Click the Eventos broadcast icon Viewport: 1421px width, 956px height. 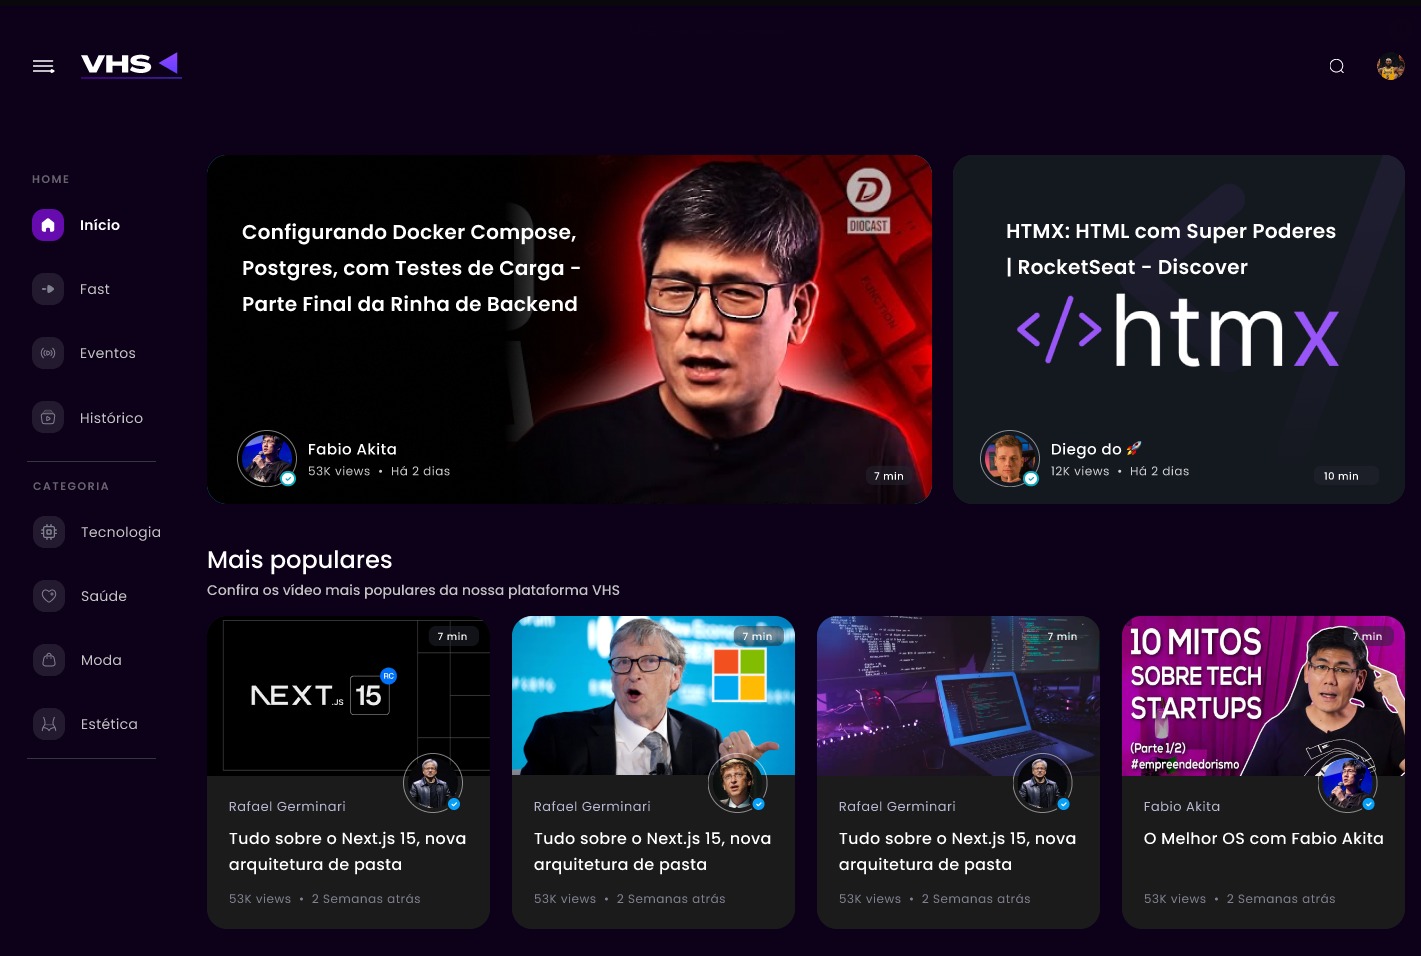(x=48, y=353)
